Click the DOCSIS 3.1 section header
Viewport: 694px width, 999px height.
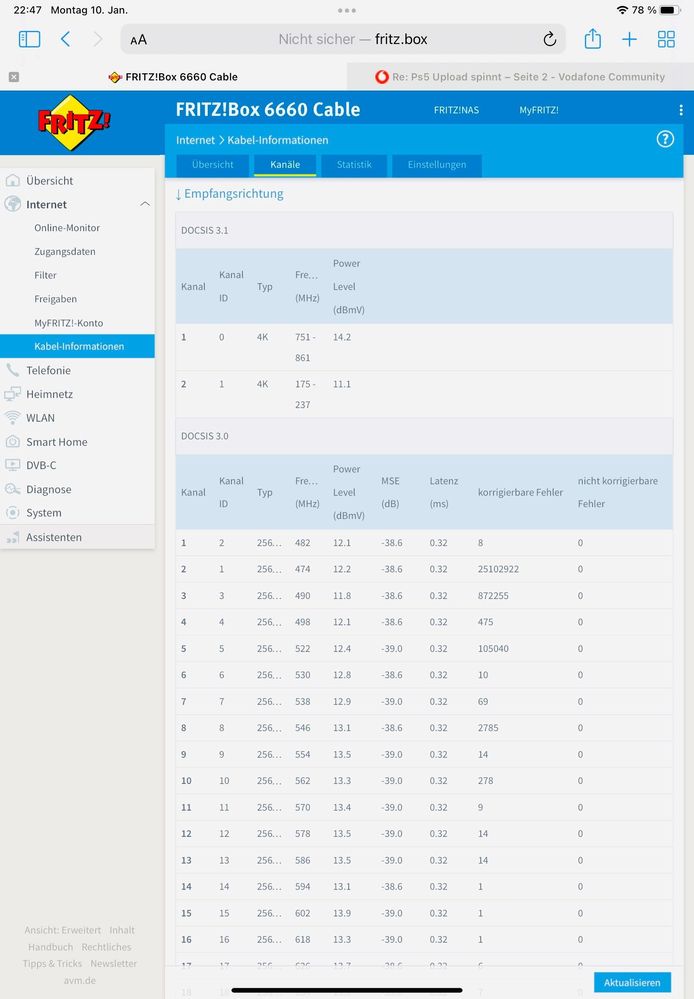pyautogui.click(x=424, y=231)
